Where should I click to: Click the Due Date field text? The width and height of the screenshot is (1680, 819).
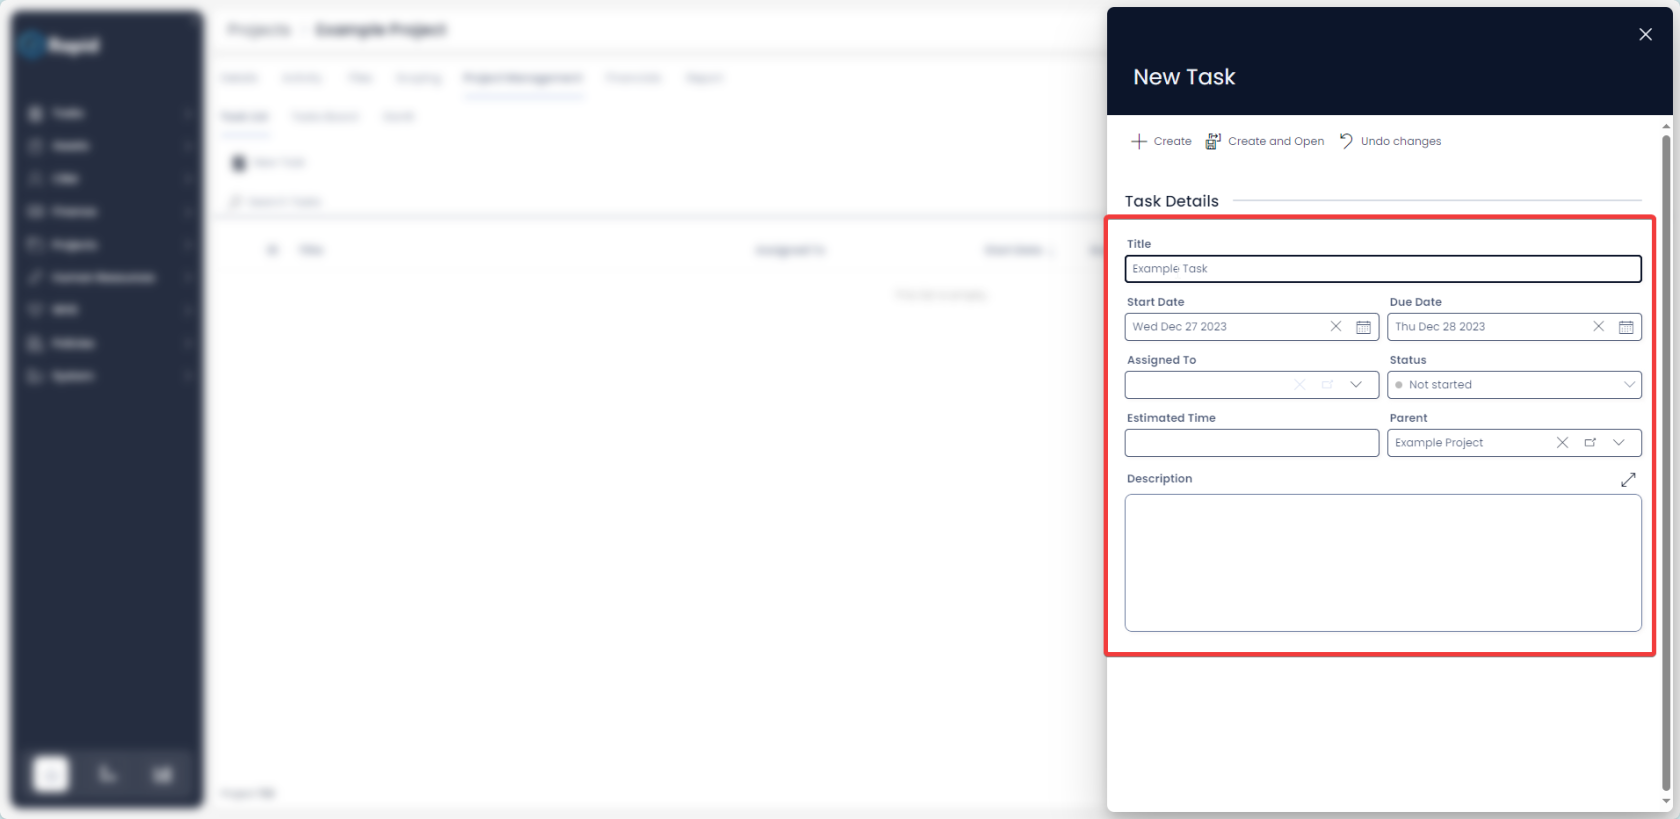1440,327
